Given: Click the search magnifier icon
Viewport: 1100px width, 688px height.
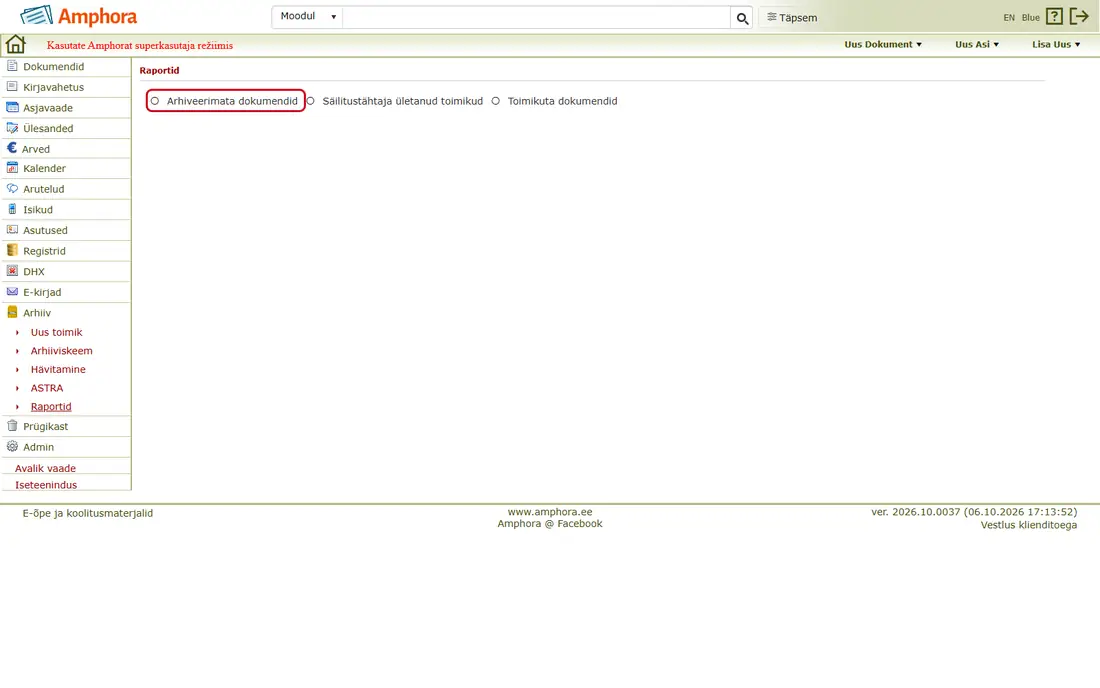Looking at the screenshot, I should point(742,18).
